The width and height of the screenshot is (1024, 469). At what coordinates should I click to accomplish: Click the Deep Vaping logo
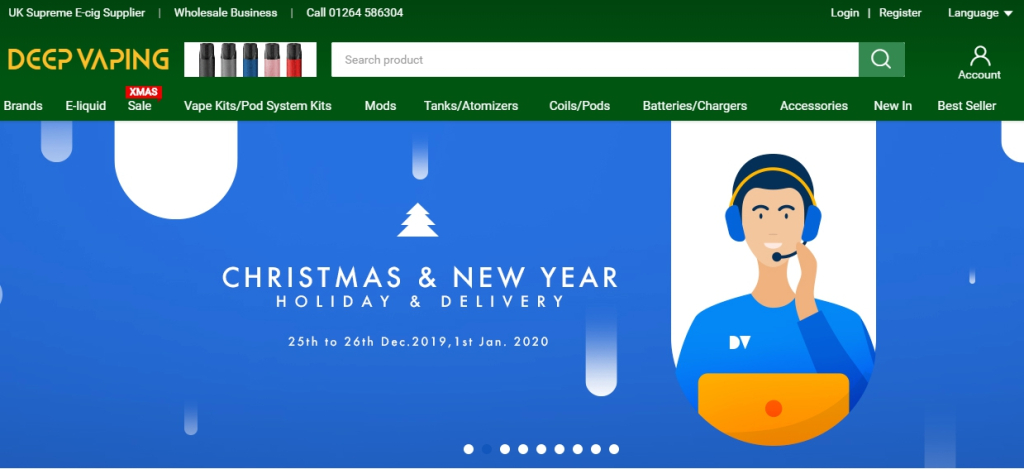click(88, 59)
